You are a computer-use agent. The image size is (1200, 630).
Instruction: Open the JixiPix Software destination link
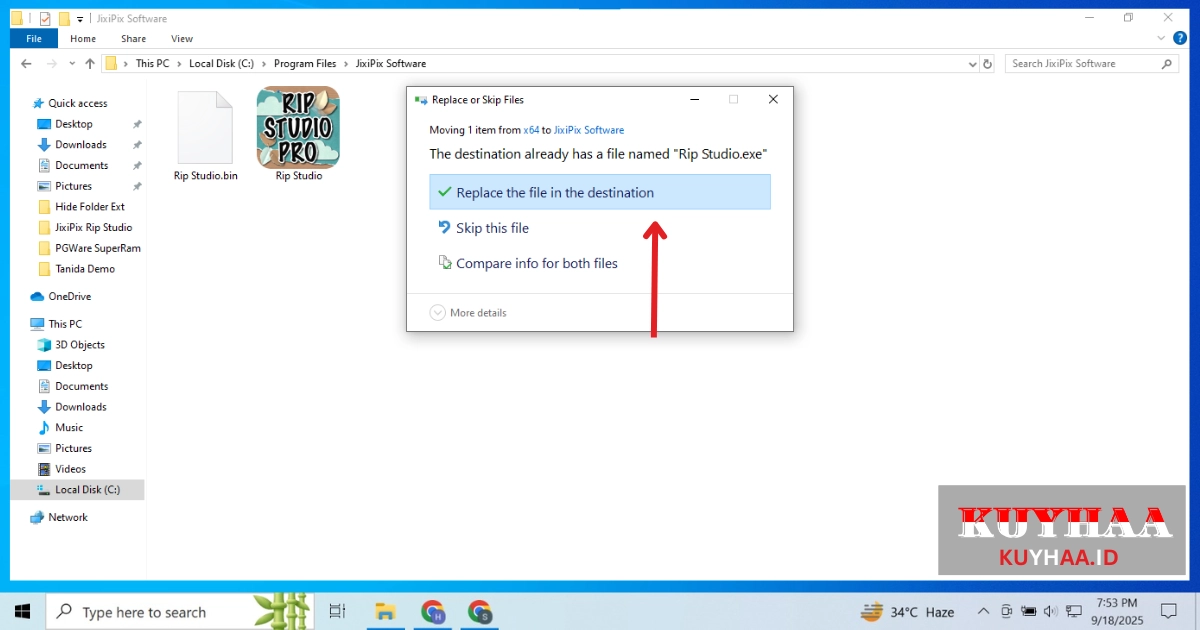tap(589, 130)
